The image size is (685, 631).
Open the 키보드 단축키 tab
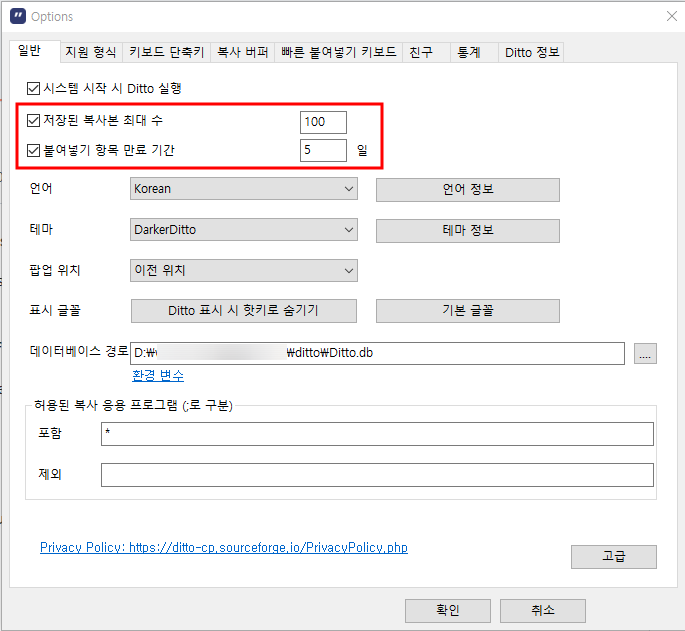click(166, 52)
